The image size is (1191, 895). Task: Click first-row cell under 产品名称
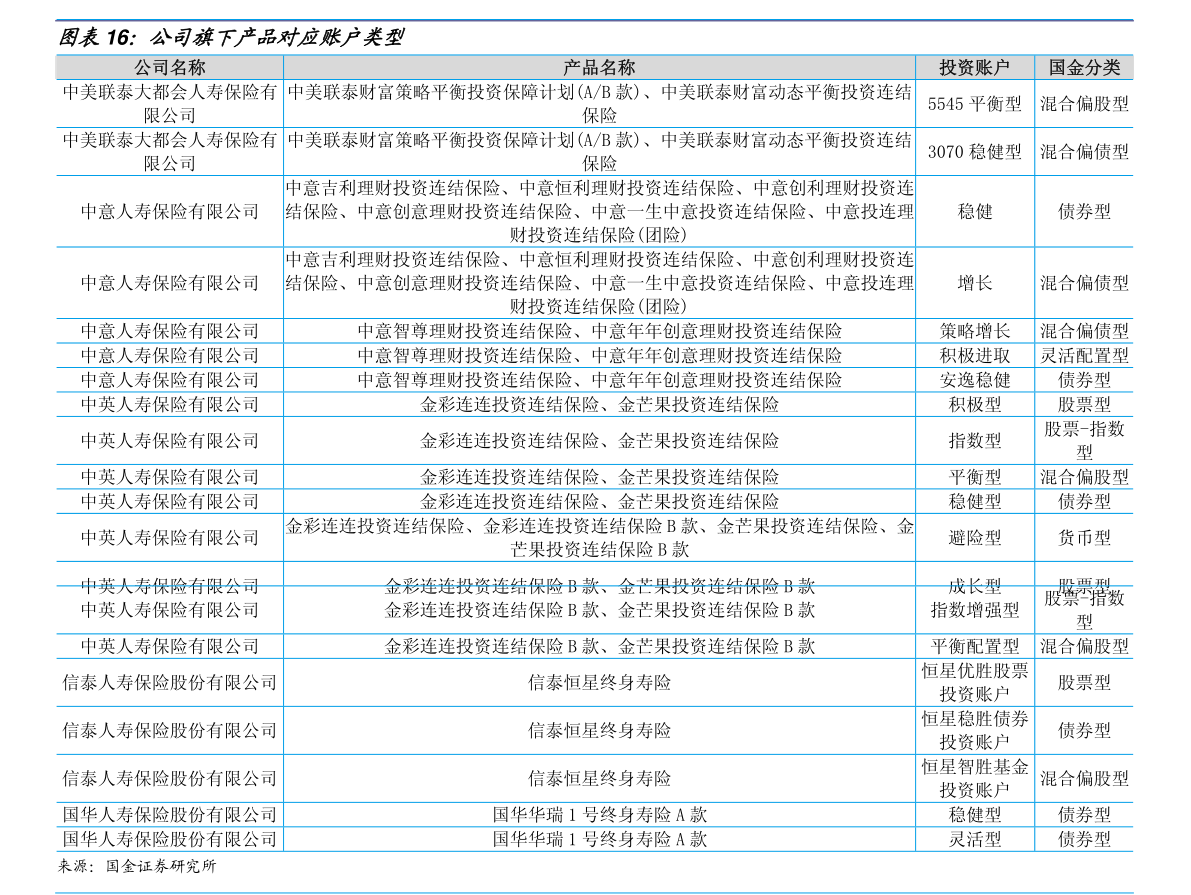[599, 104]
